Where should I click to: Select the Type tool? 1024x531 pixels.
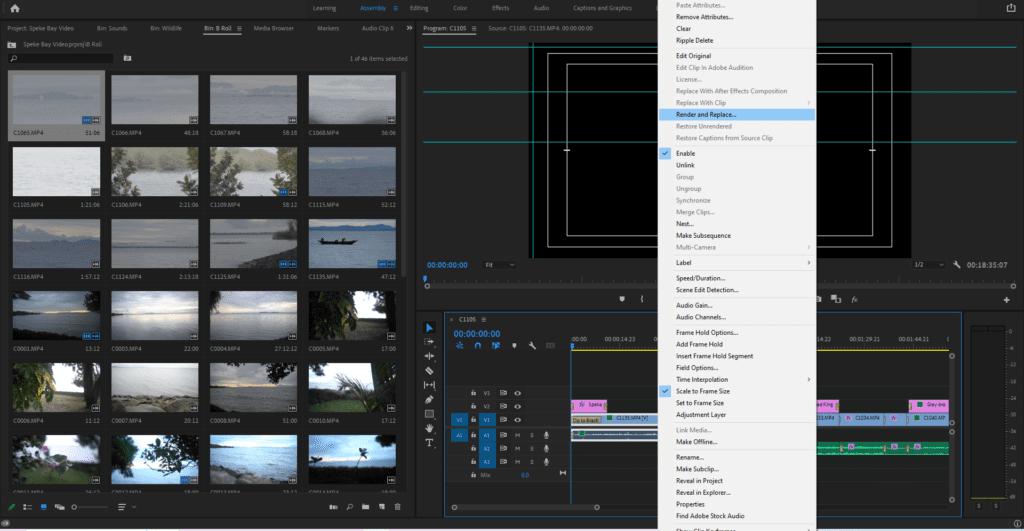429,442
